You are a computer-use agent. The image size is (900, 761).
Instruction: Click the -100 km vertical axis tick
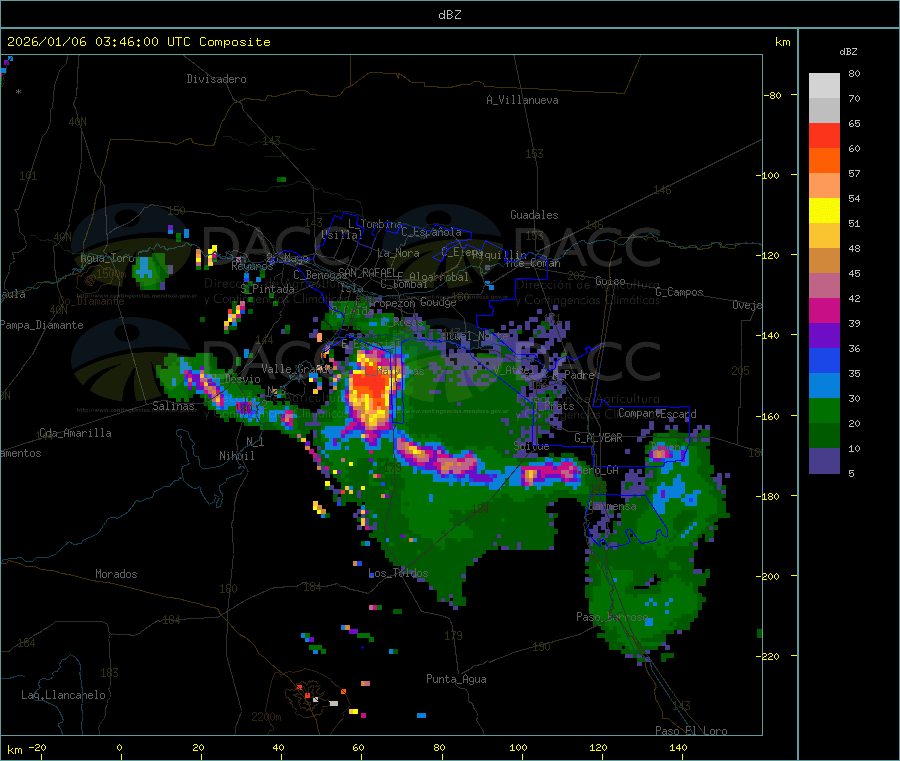pyautogui.click(x=768, y=175)
